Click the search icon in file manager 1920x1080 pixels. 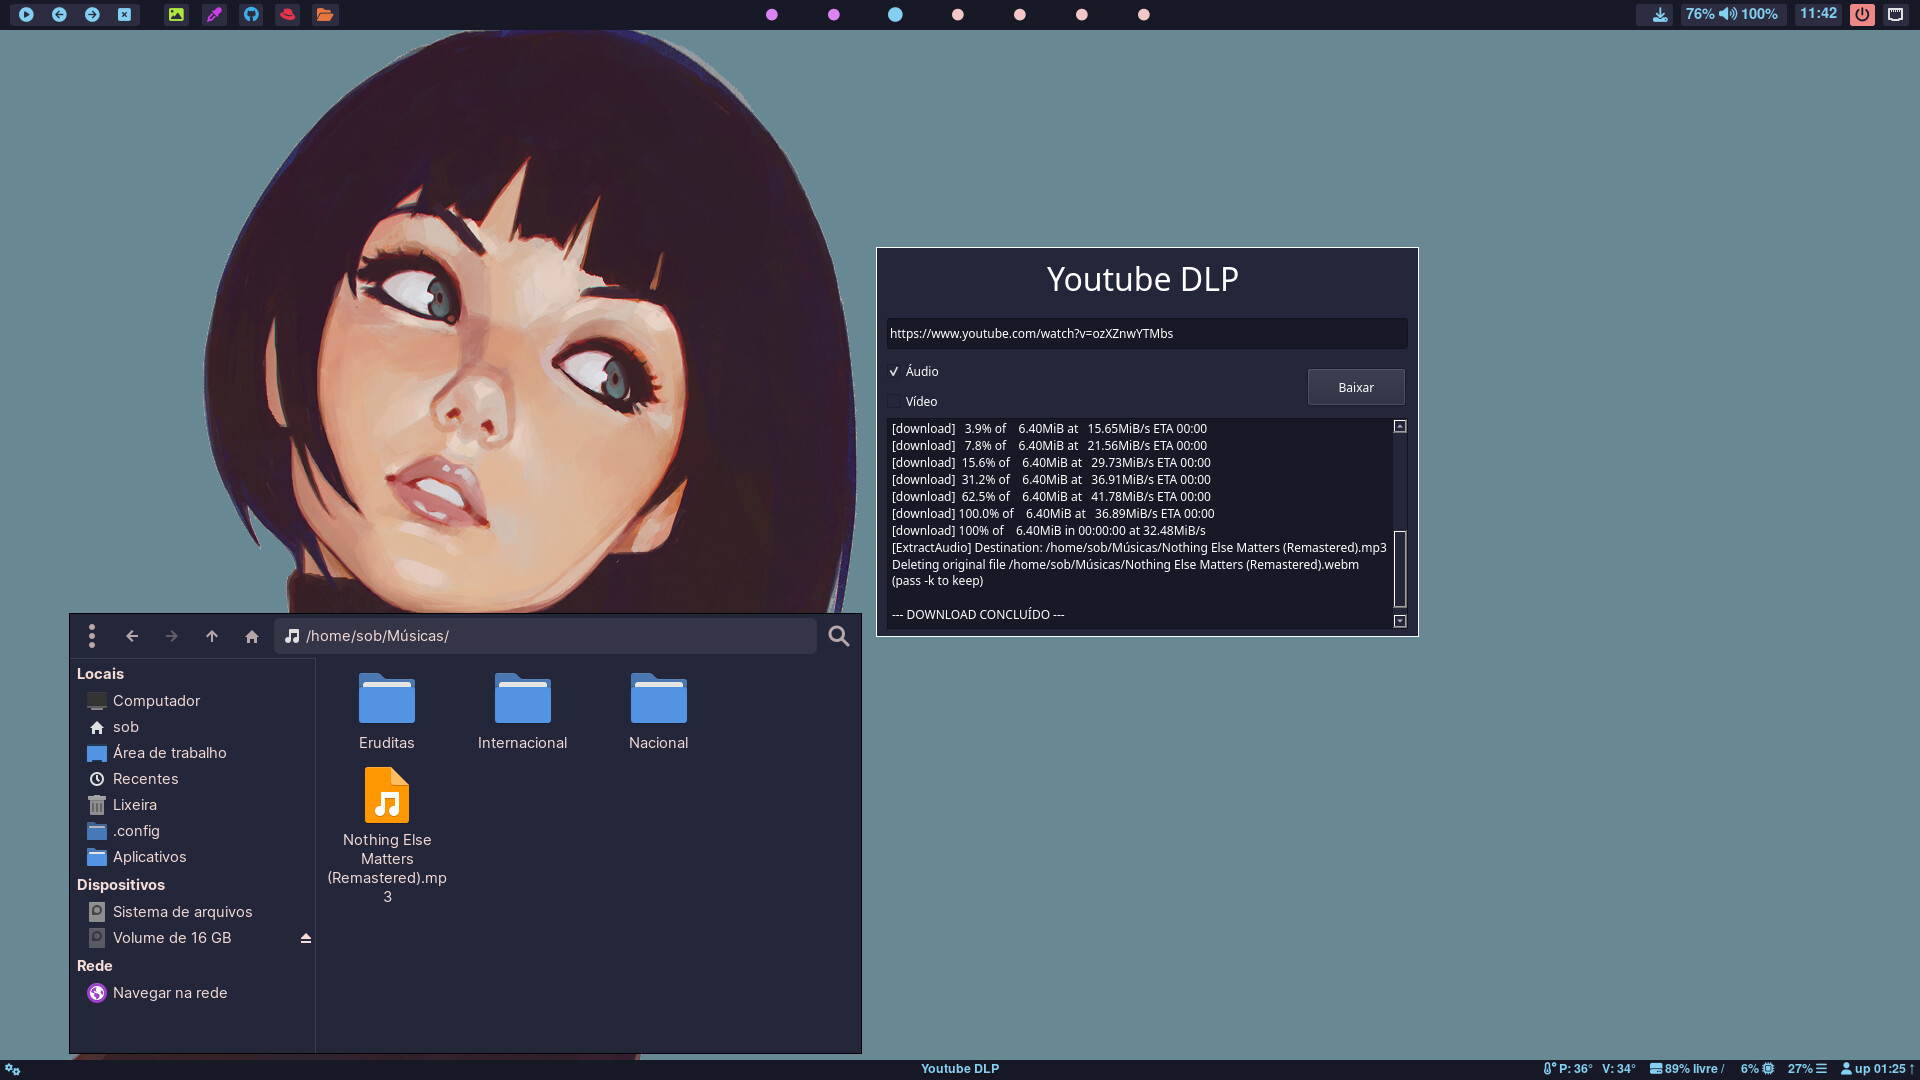[x=838, y=636]
